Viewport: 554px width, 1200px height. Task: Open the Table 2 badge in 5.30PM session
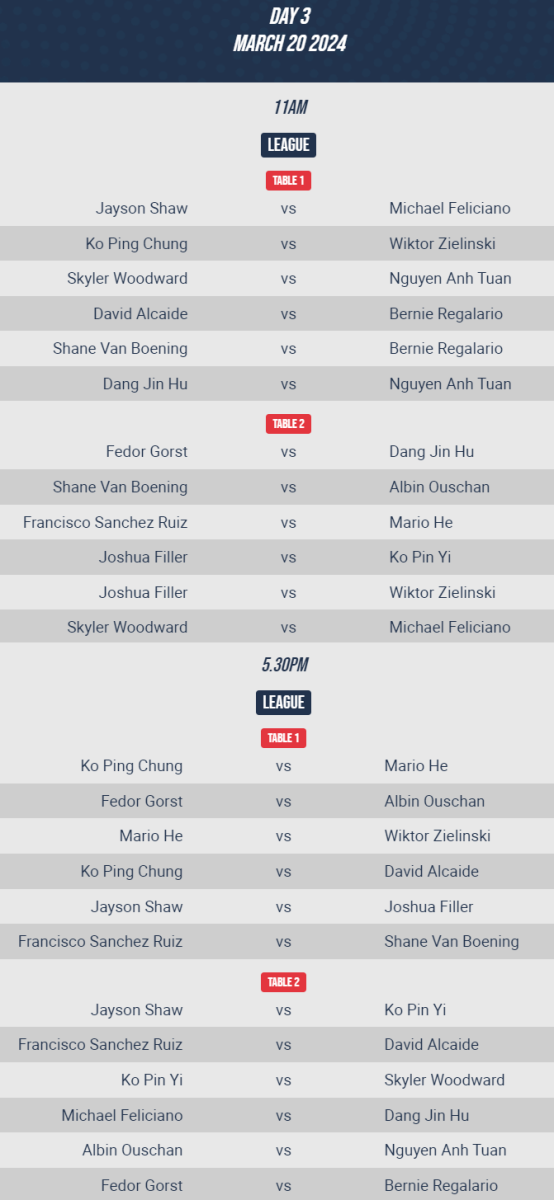283,982
